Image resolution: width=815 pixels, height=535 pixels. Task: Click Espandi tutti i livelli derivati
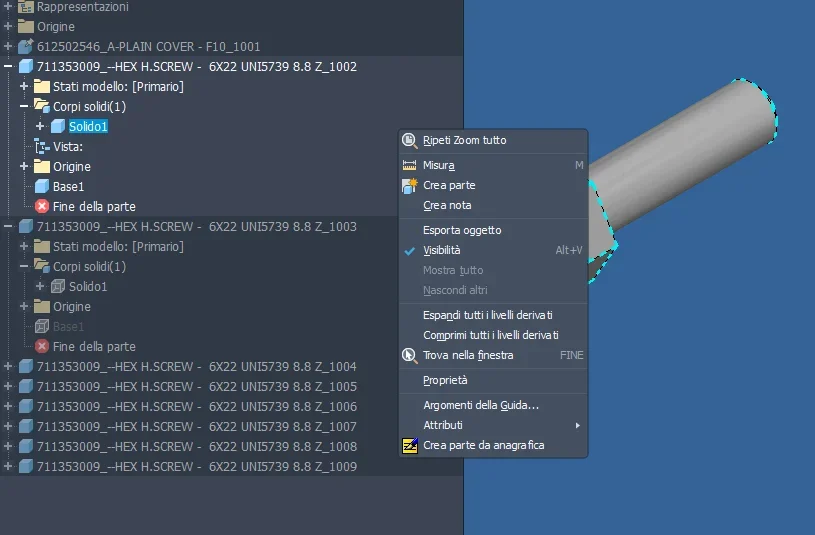click(489, 315)
